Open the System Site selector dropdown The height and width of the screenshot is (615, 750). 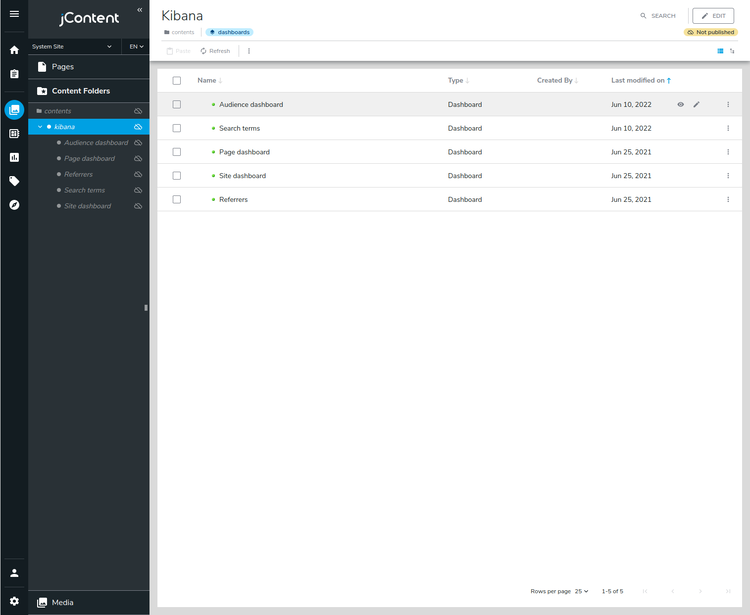pyautogui.click(x=72, y=46)
